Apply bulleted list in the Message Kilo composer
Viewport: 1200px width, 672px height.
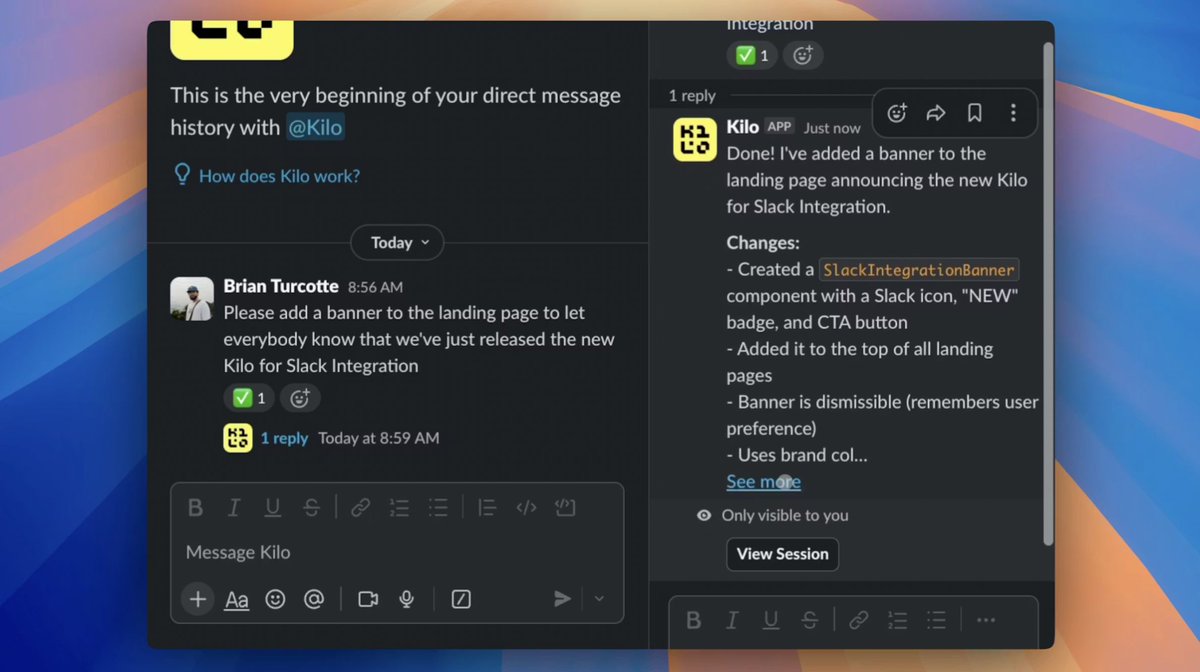tap(437, 508)
